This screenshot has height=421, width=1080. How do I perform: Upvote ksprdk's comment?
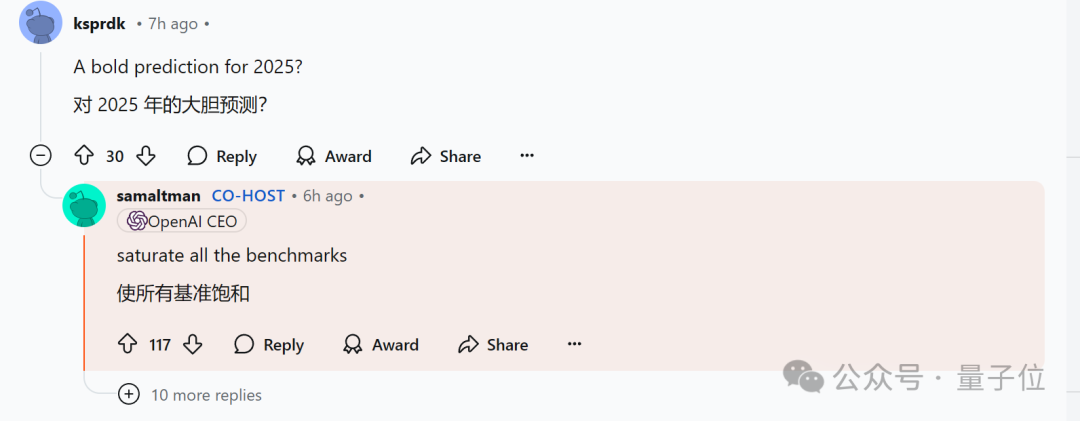click(84, 156)
